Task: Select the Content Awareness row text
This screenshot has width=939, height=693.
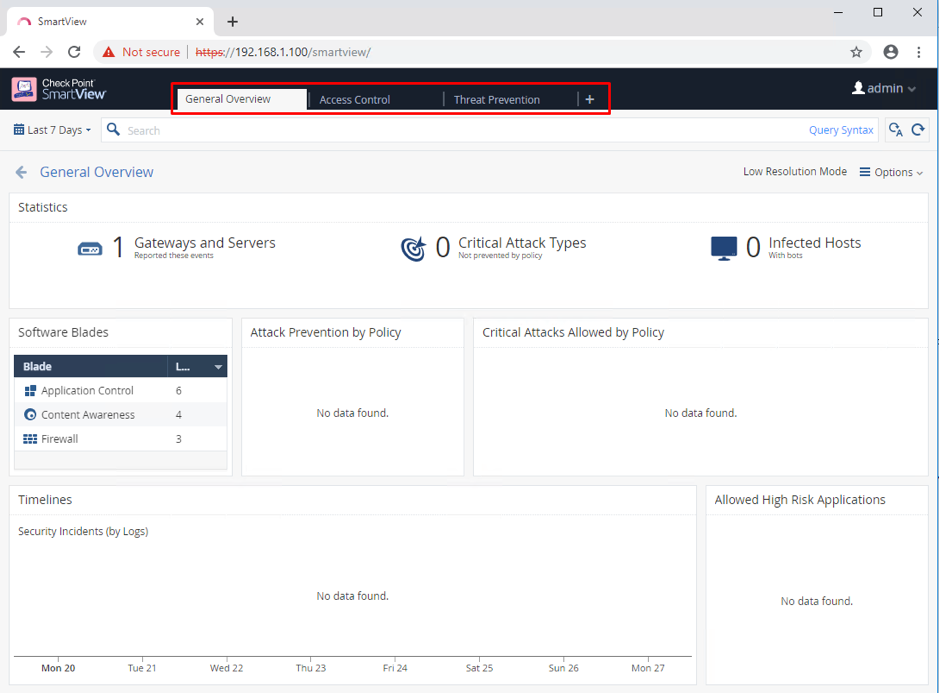Action: [x=88, y=414]
